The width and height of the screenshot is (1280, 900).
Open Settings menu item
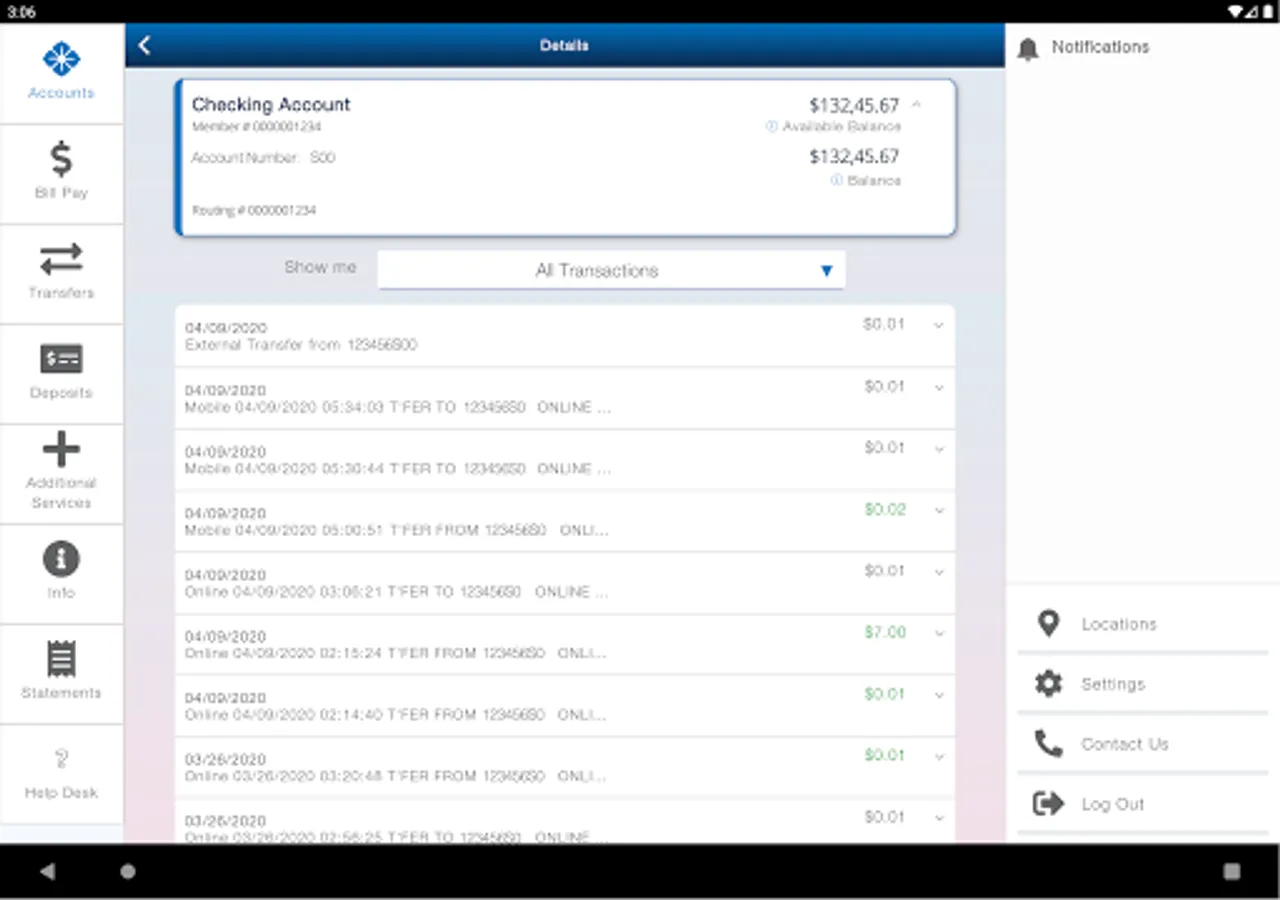1142,684
